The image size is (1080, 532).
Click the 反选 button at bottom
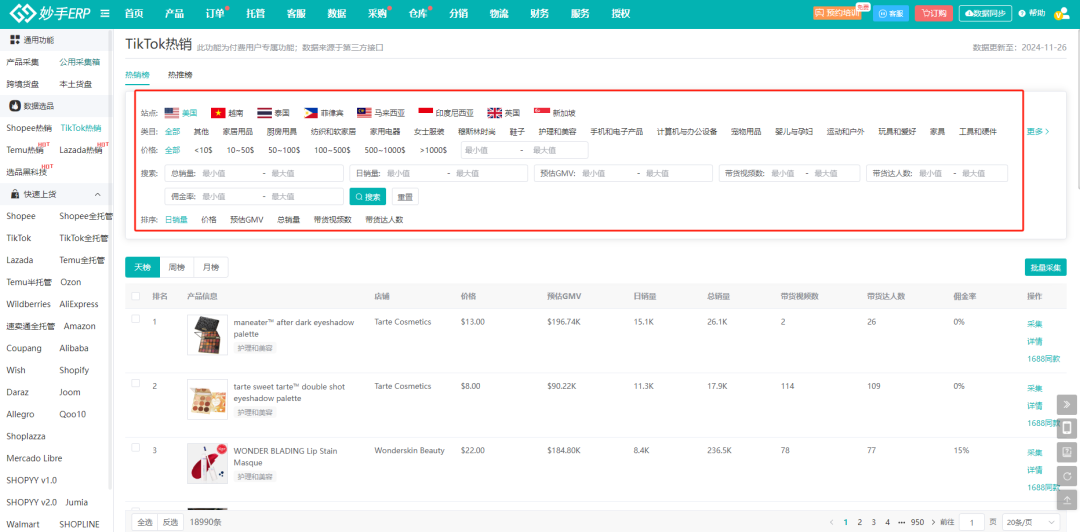coord(170,522)
